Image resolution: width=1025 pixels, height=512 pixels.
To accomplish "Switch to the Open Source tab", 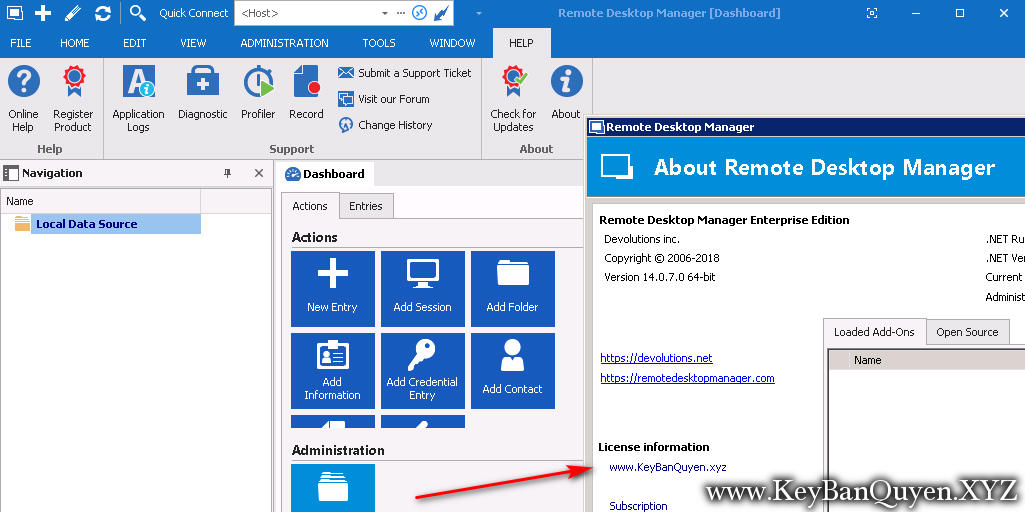I will coord(967,332).
